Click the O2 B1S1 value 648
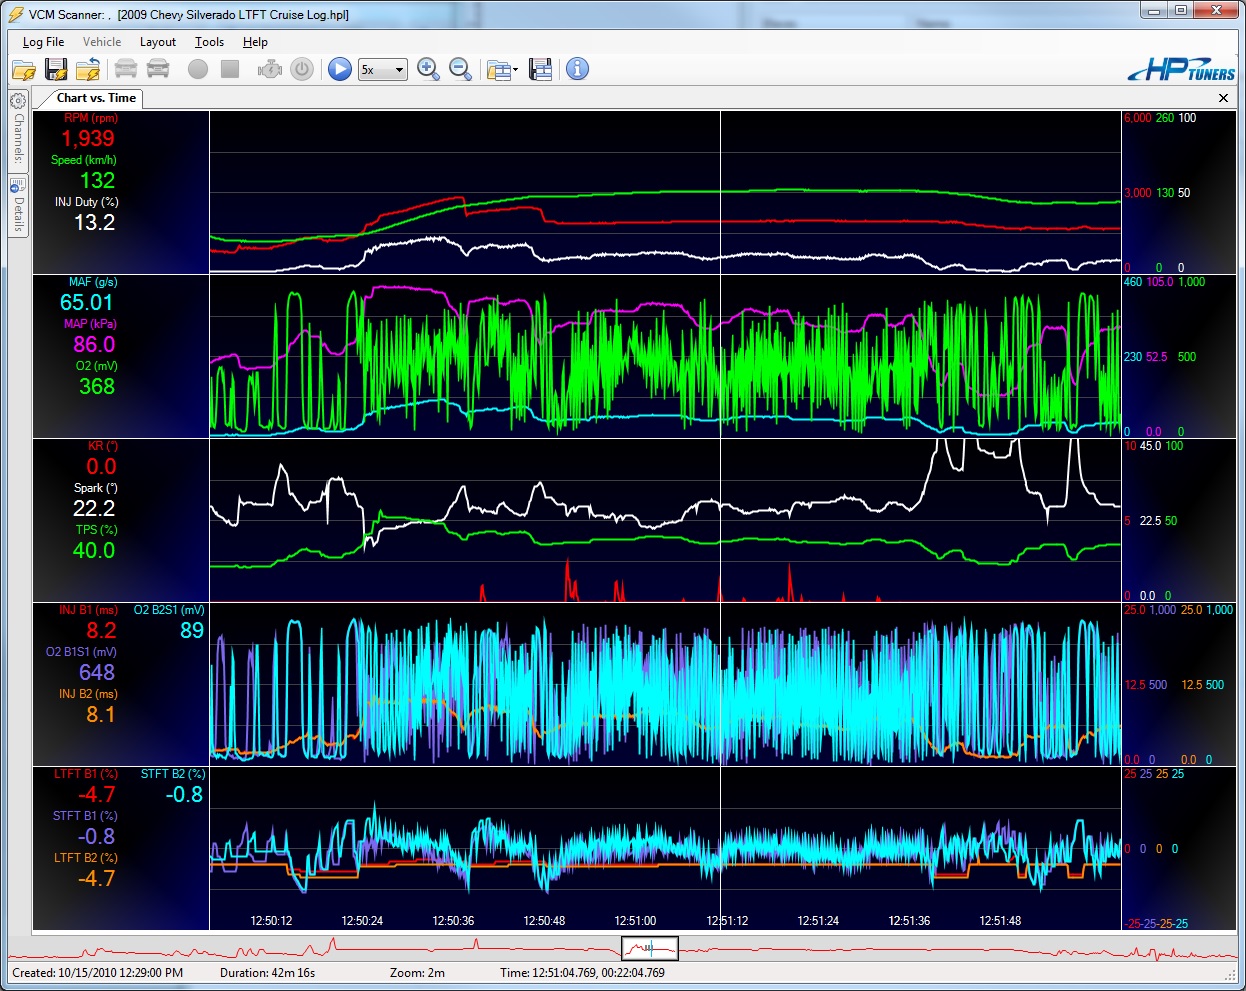1246x991 pixels. [97, 673]
